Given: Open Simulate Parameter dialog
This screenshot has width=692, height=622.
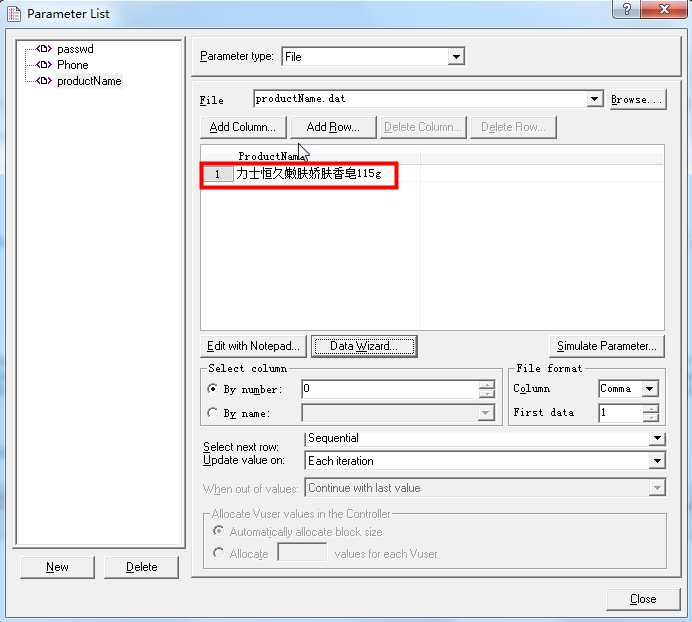Looking at the screenshot, I should 606,346.
